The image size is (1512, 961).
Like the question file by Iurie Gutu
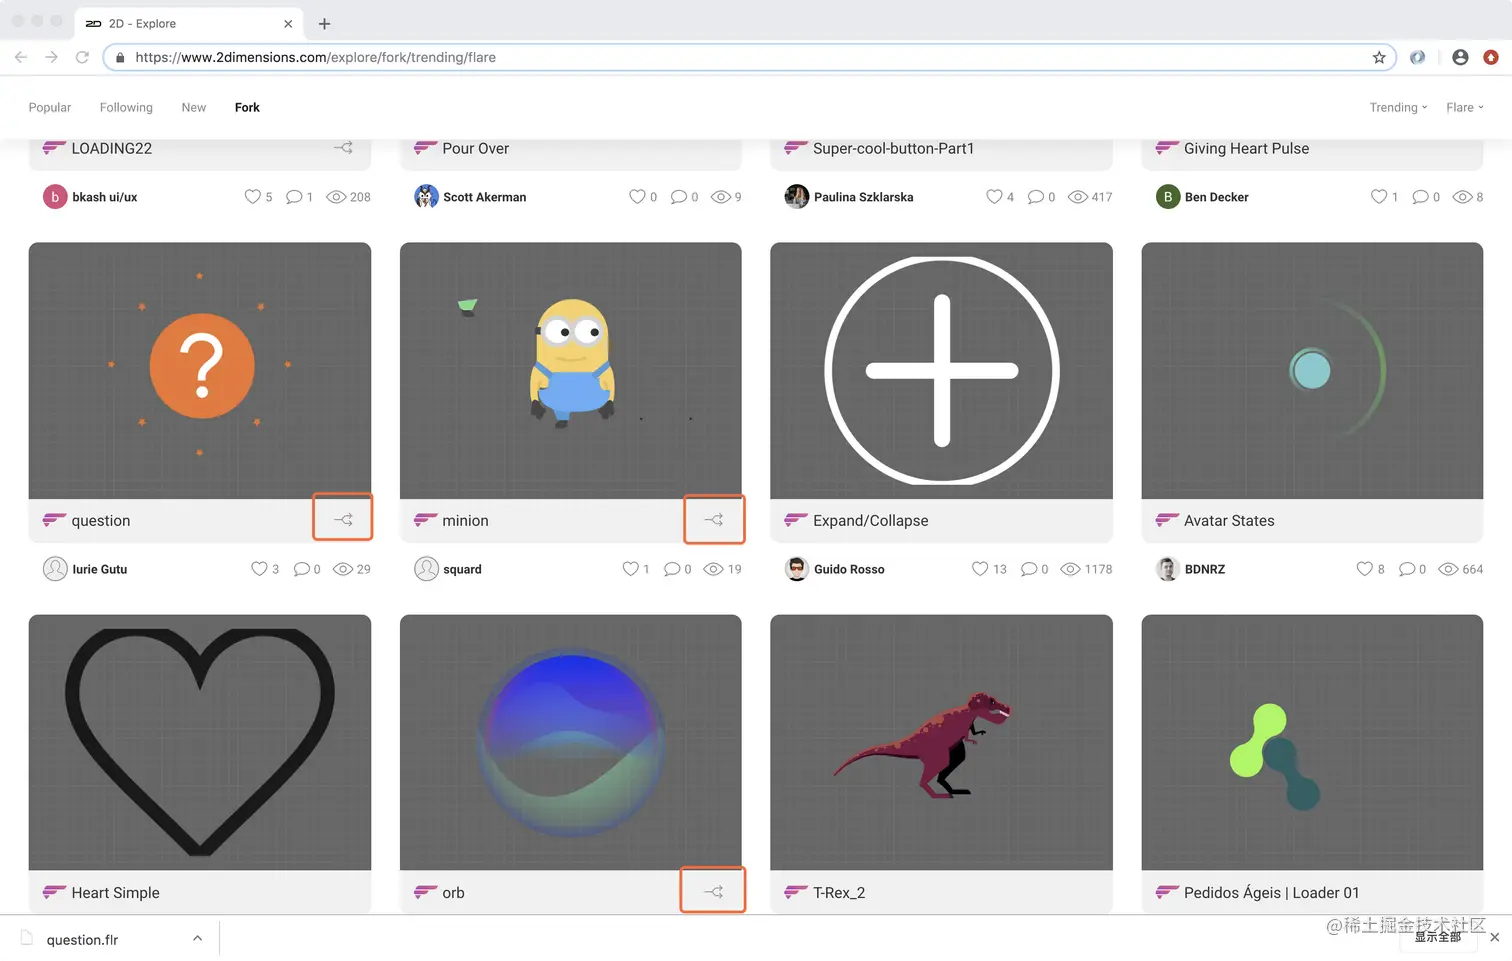pos(259,569)
